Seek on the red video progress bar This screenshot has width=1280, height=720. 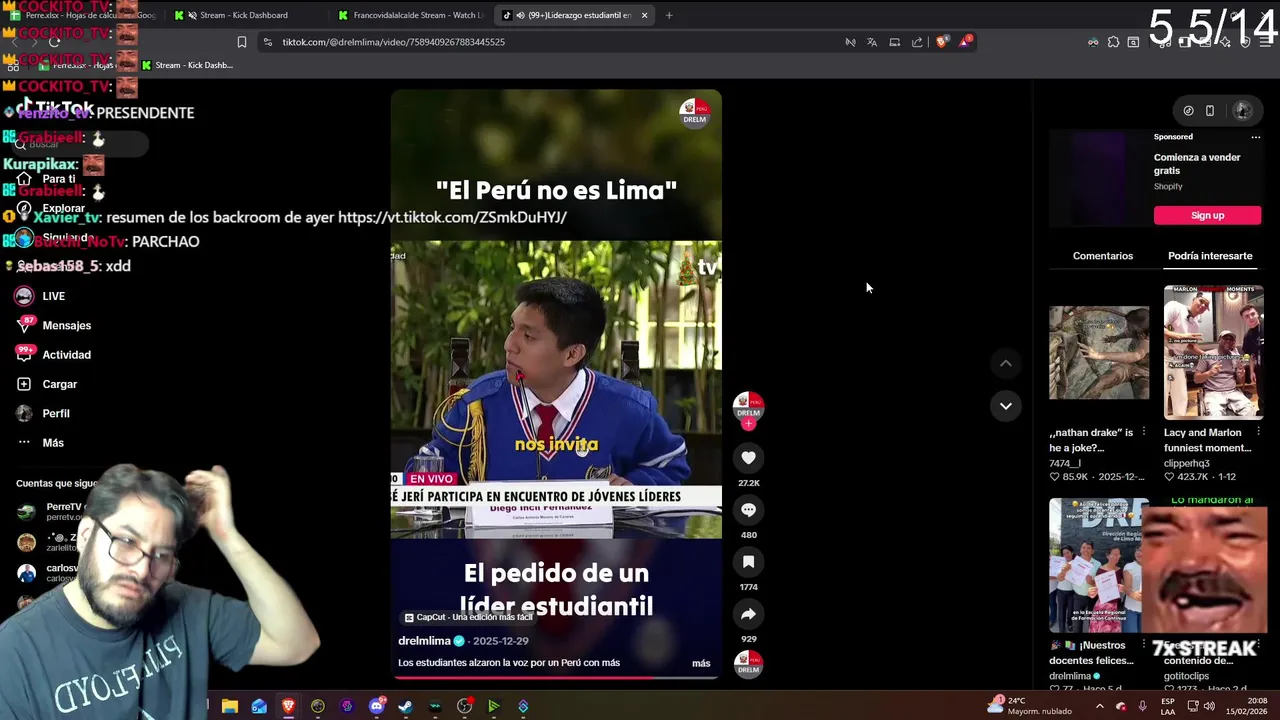pos(555,678)
